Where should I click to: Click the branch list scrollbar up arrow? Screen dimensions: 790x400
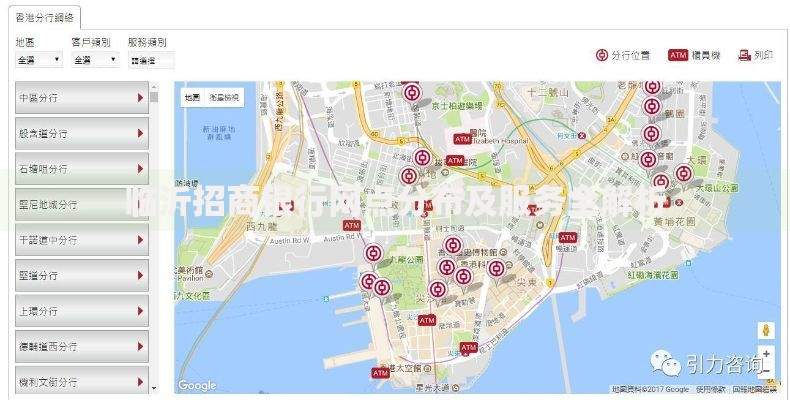154,86
